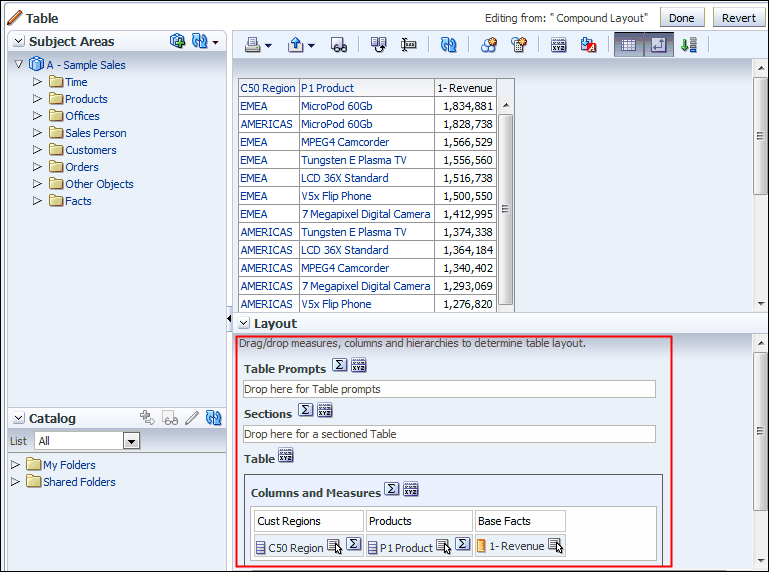Open the Print dropdown arrow
The height and width of the screenshot is (572, 769).
268,46
